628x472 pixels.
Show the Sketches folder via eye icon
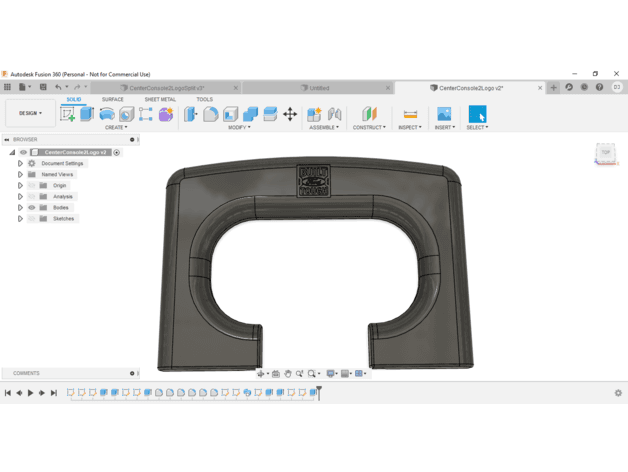click(x=32, y=219)
